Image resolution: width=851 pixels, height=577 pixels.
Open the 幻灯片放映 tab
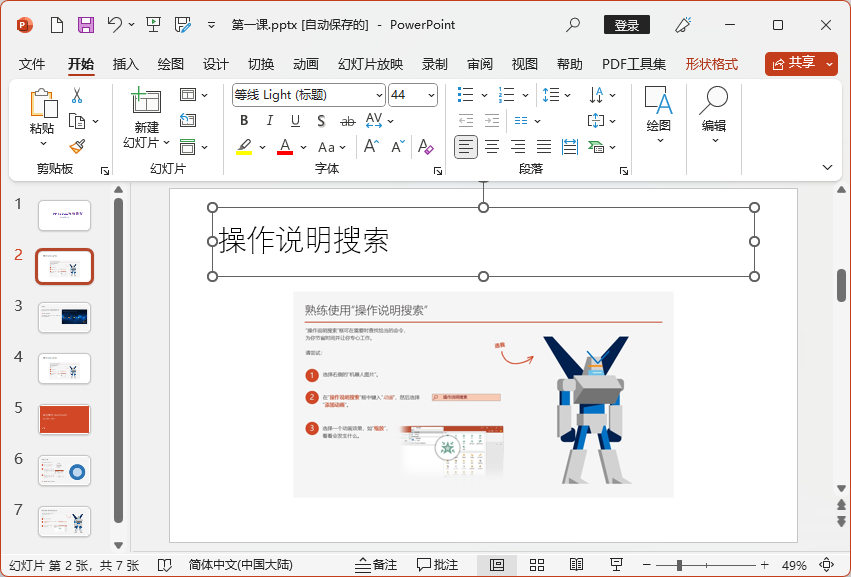click(x=371, y=64)
